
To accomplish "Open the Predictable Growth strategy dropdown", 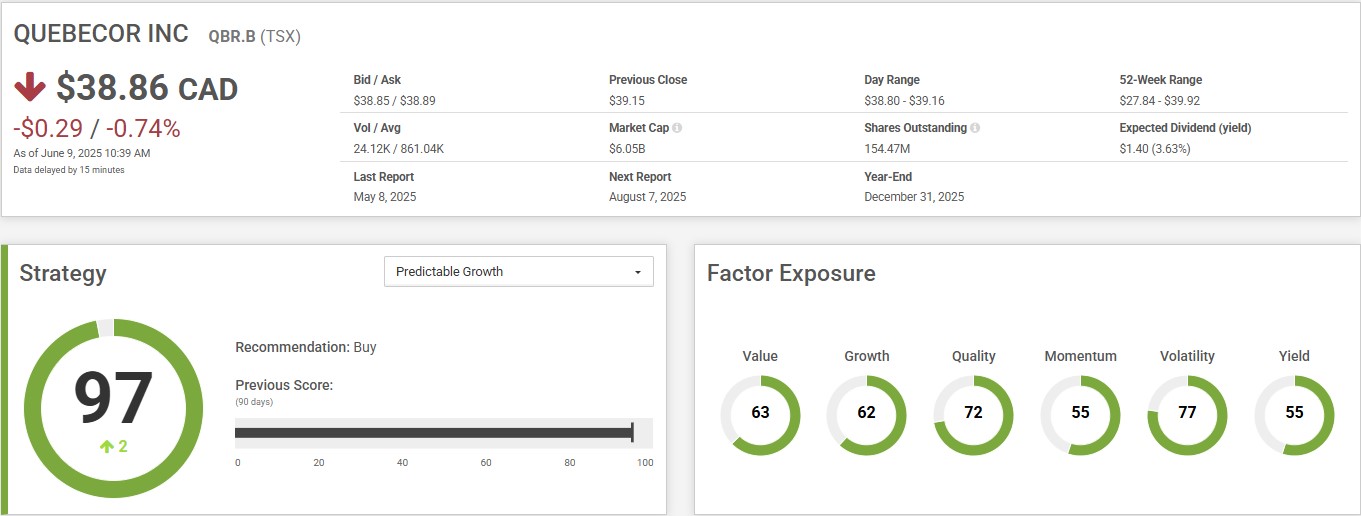I will coord(518,272).
